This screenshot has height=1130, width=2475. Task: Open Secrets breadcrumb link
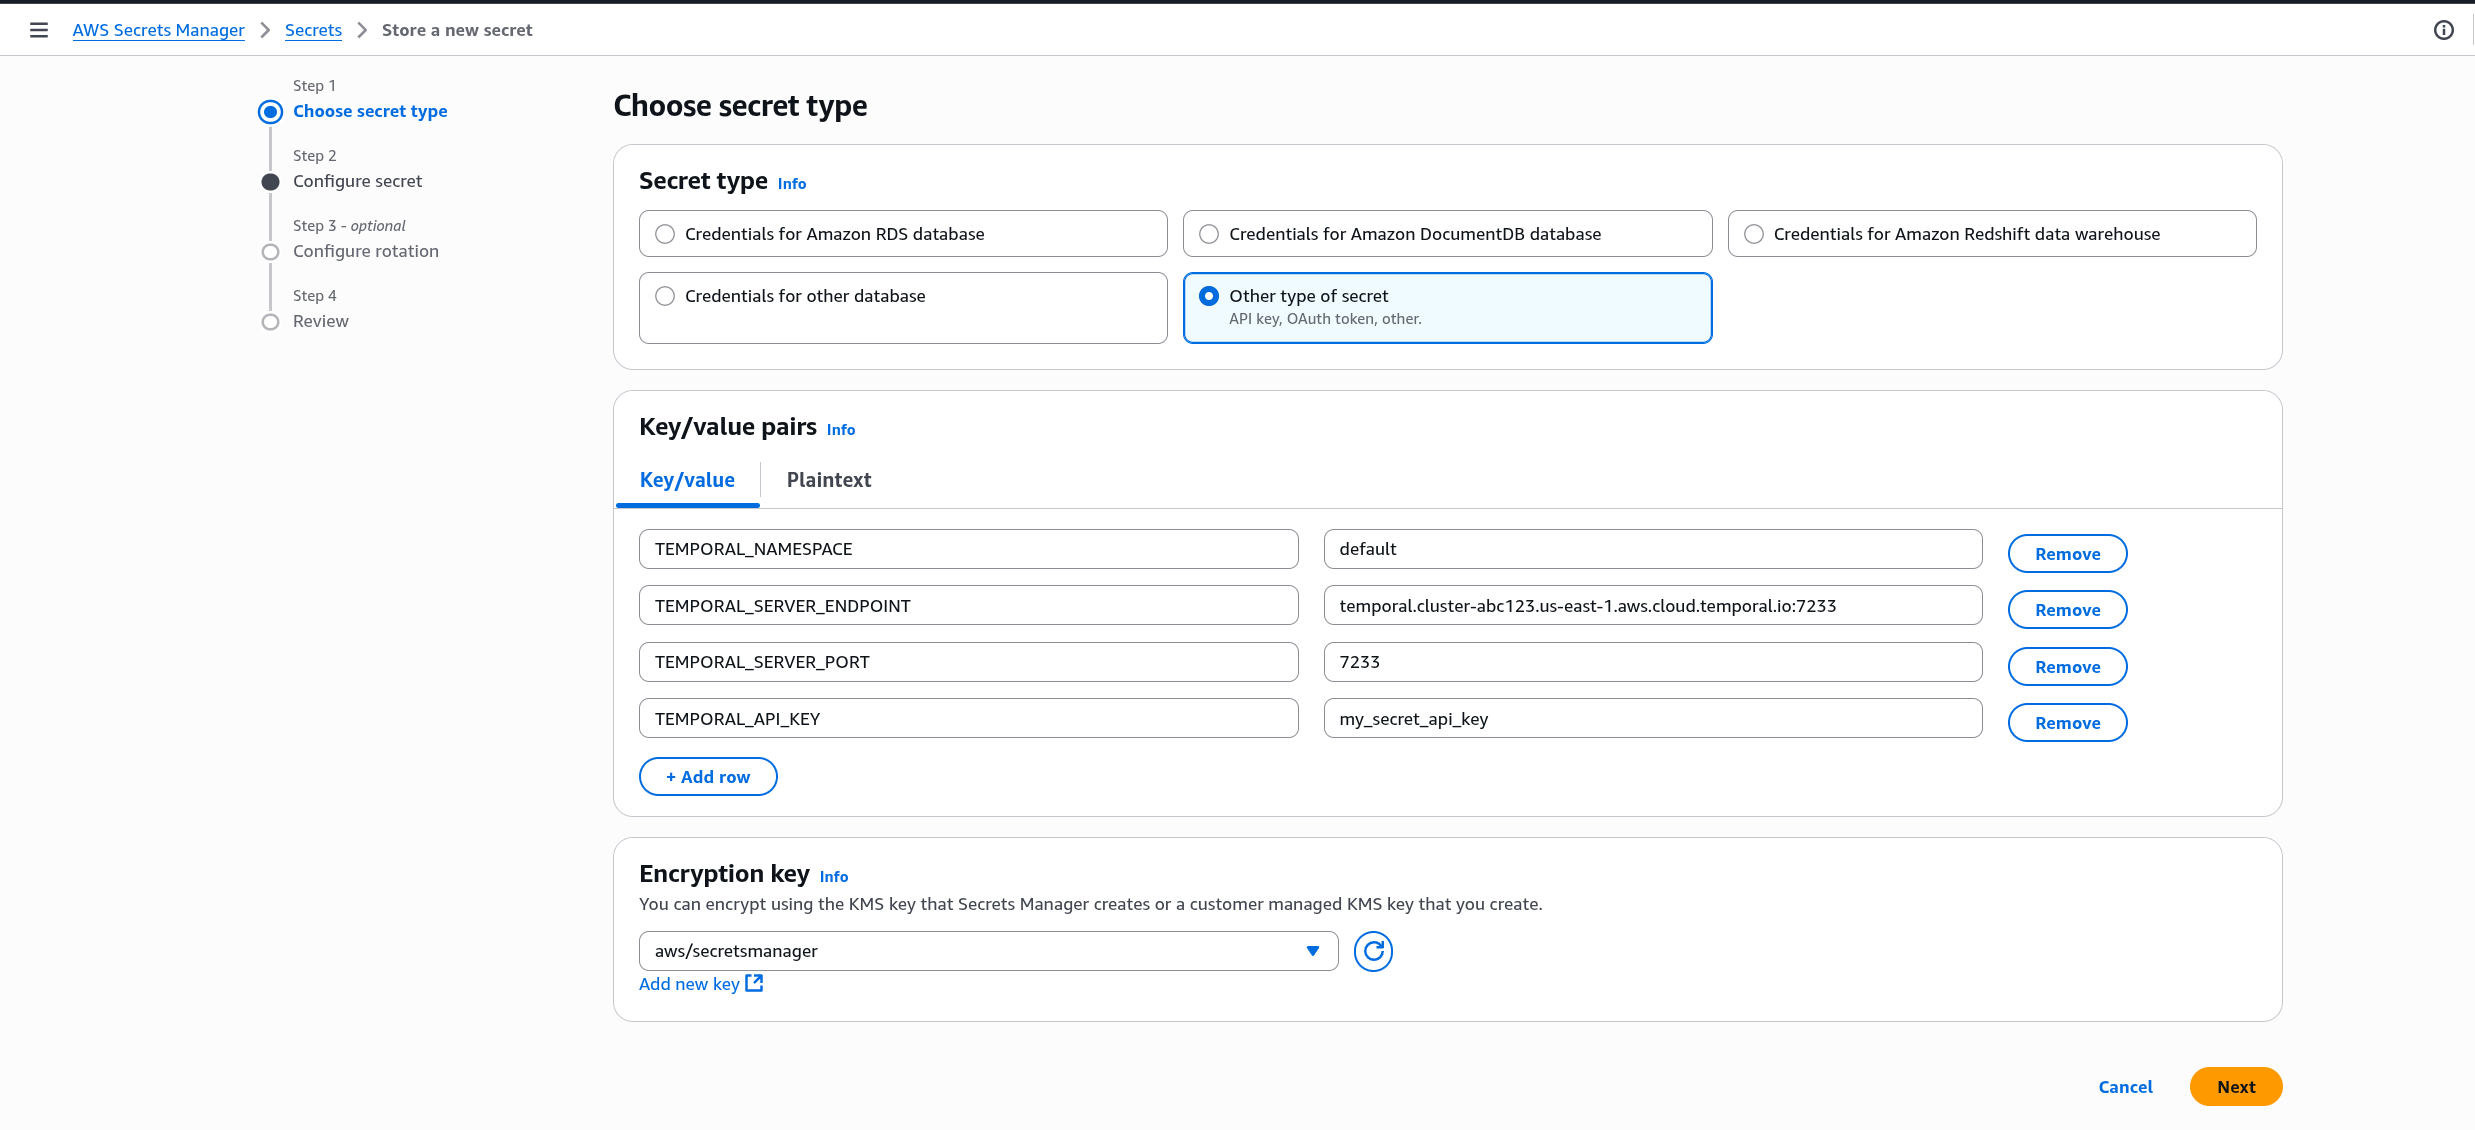point(313,30)
